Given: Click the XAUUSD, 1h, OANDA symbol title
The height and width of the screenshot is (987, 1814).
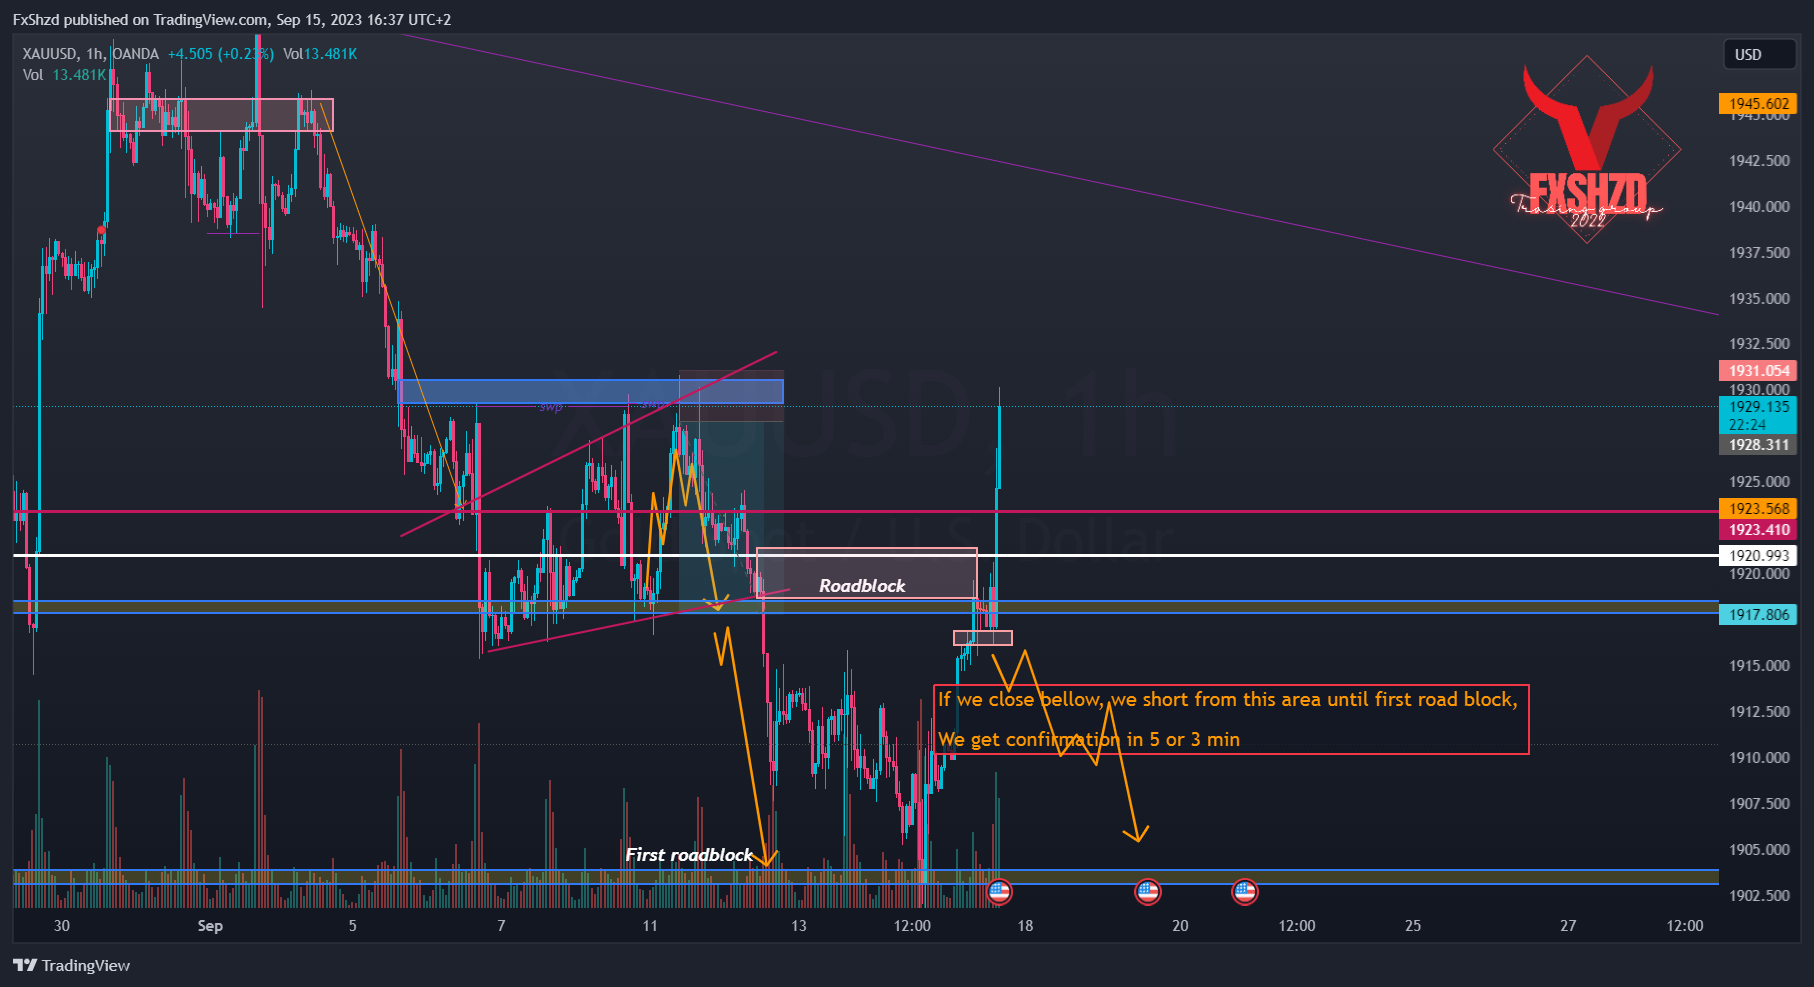Looking at the screenshot, I should point(91,54).
